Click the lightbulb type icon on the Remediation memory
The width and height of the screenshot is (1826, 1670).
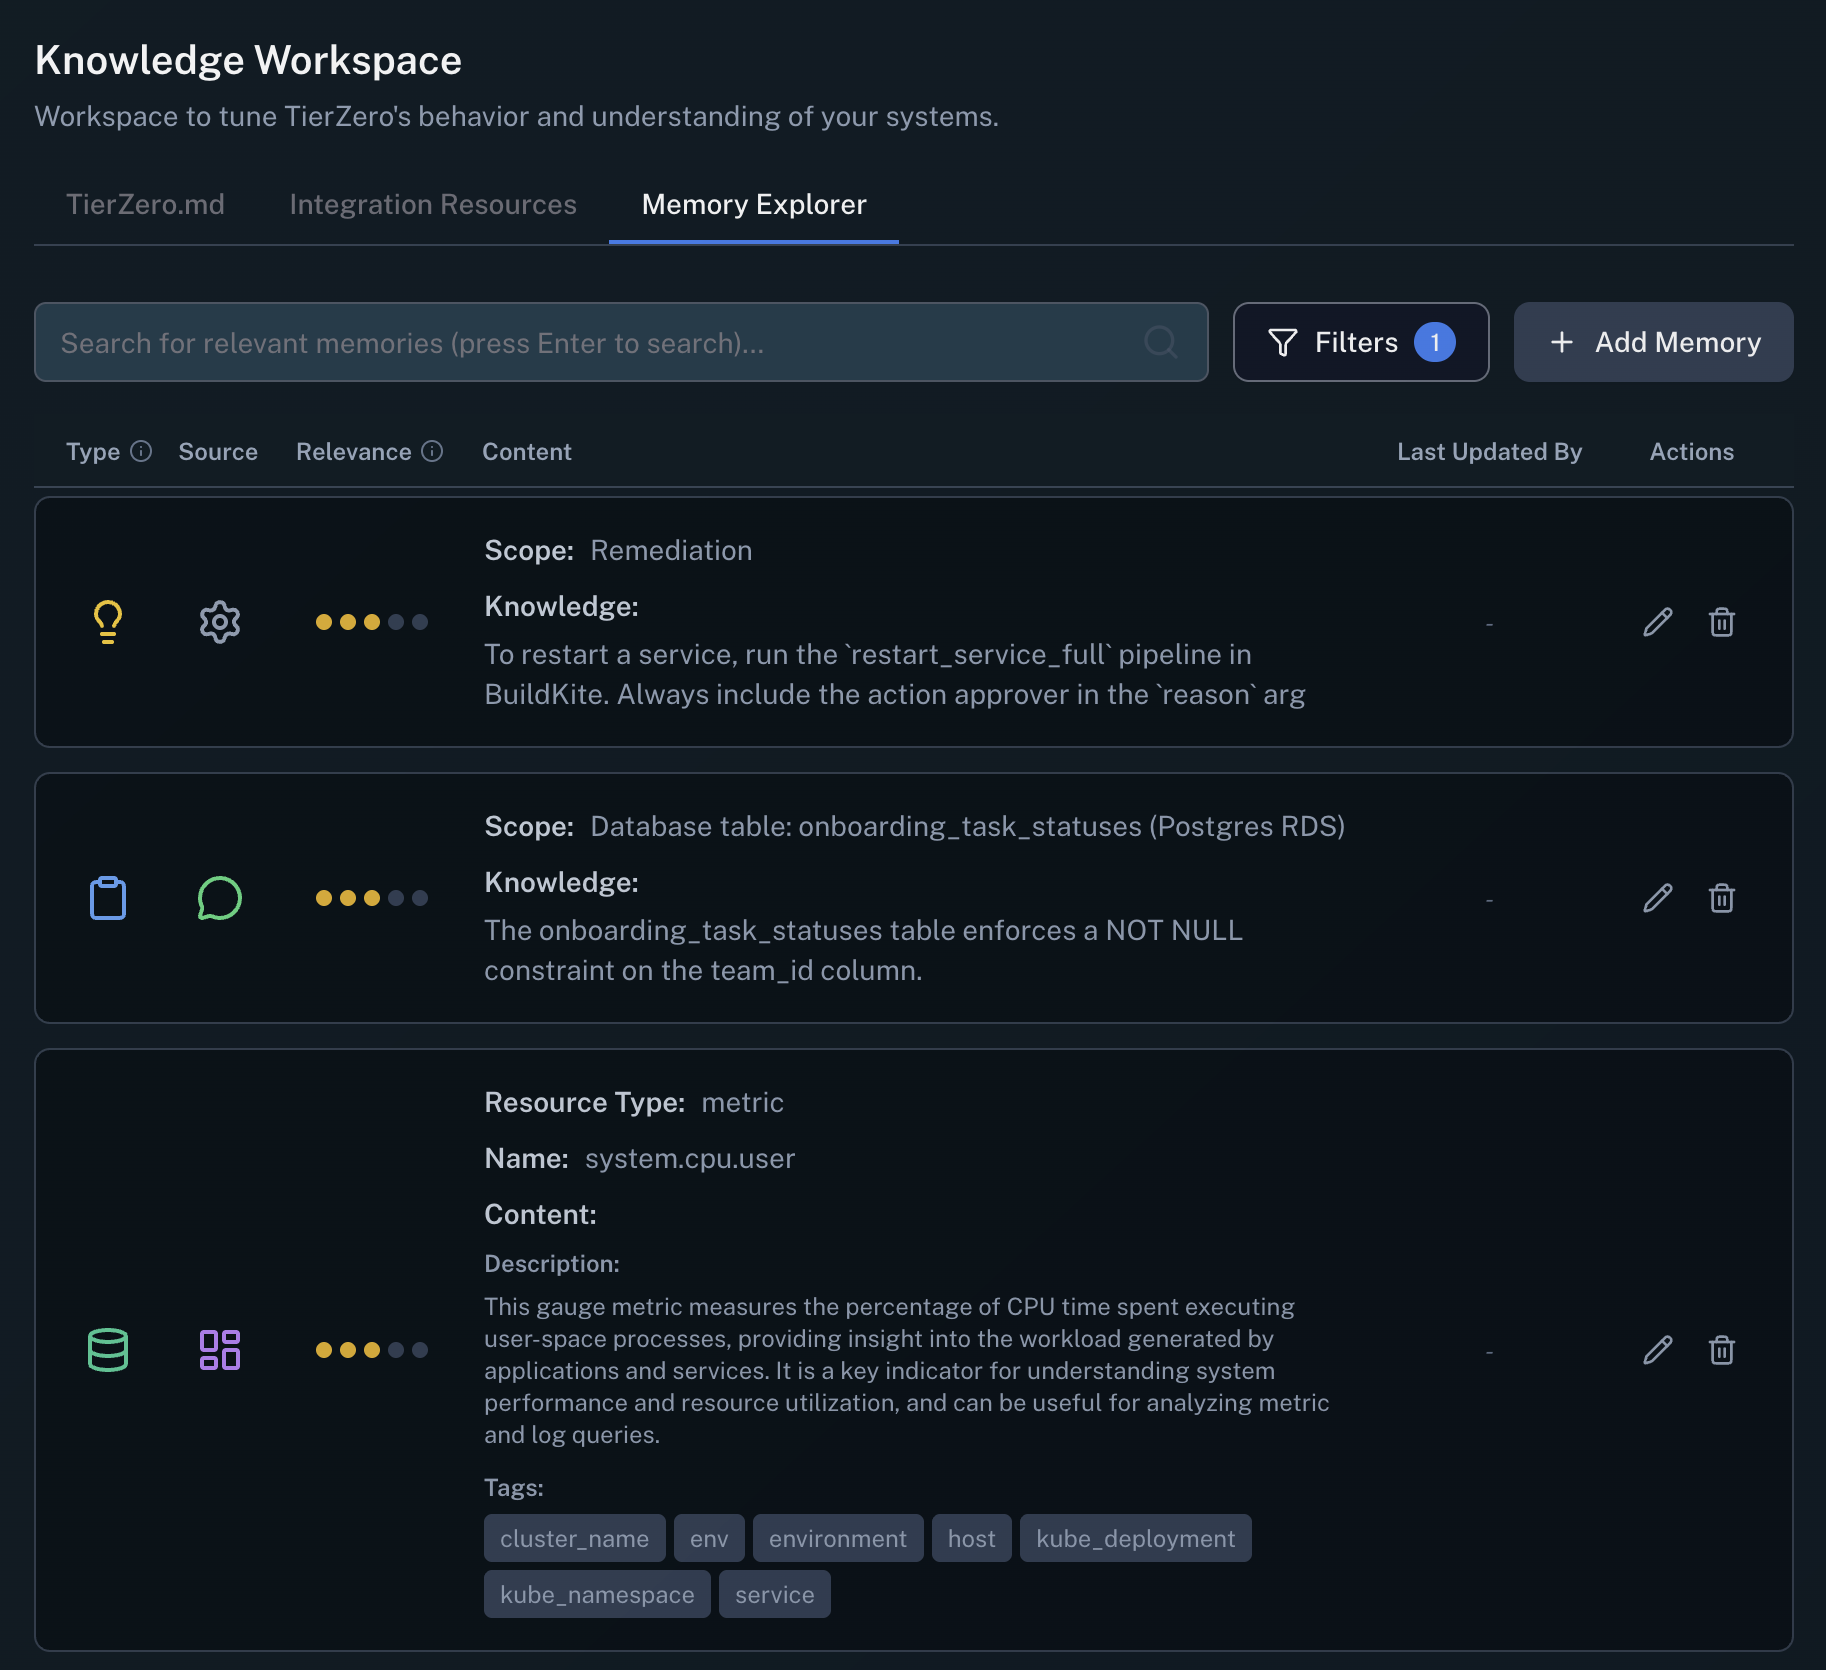[x=108, y=622]
